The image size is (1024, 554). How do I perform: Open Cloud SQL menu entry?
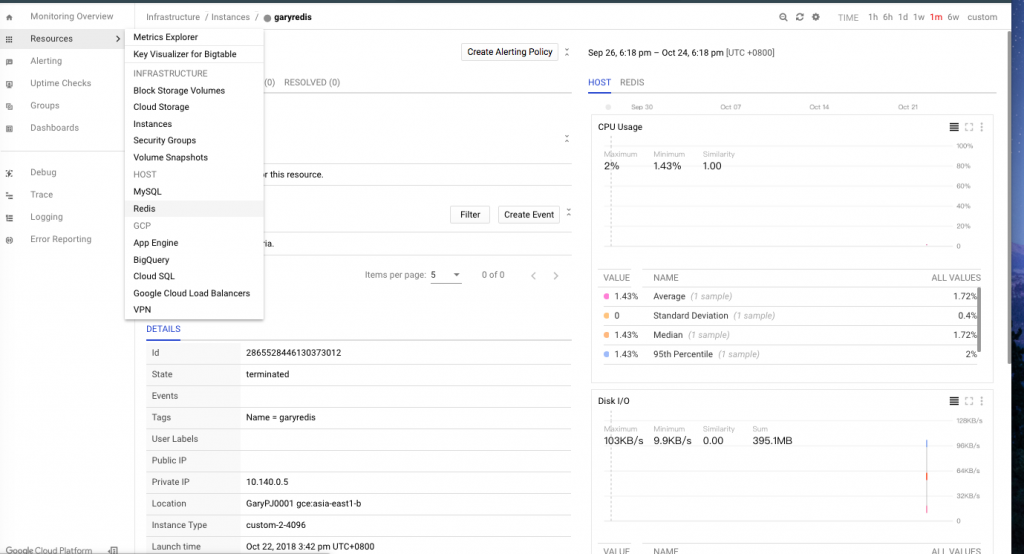click(x=154, y=276)
